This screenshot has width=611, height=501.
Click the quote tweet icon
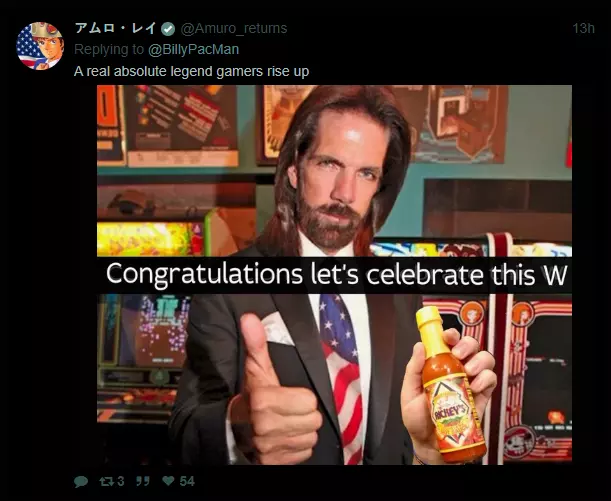143,482
